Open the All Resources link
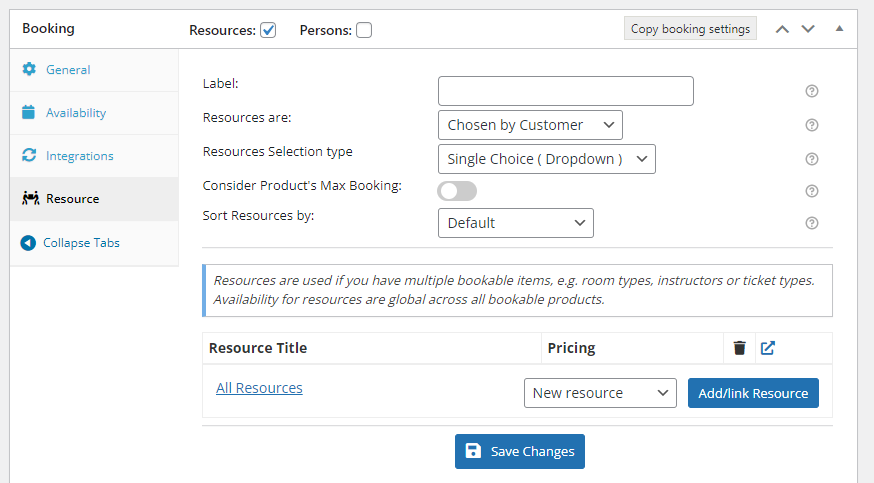874x483 pixels. coord(259,388)
